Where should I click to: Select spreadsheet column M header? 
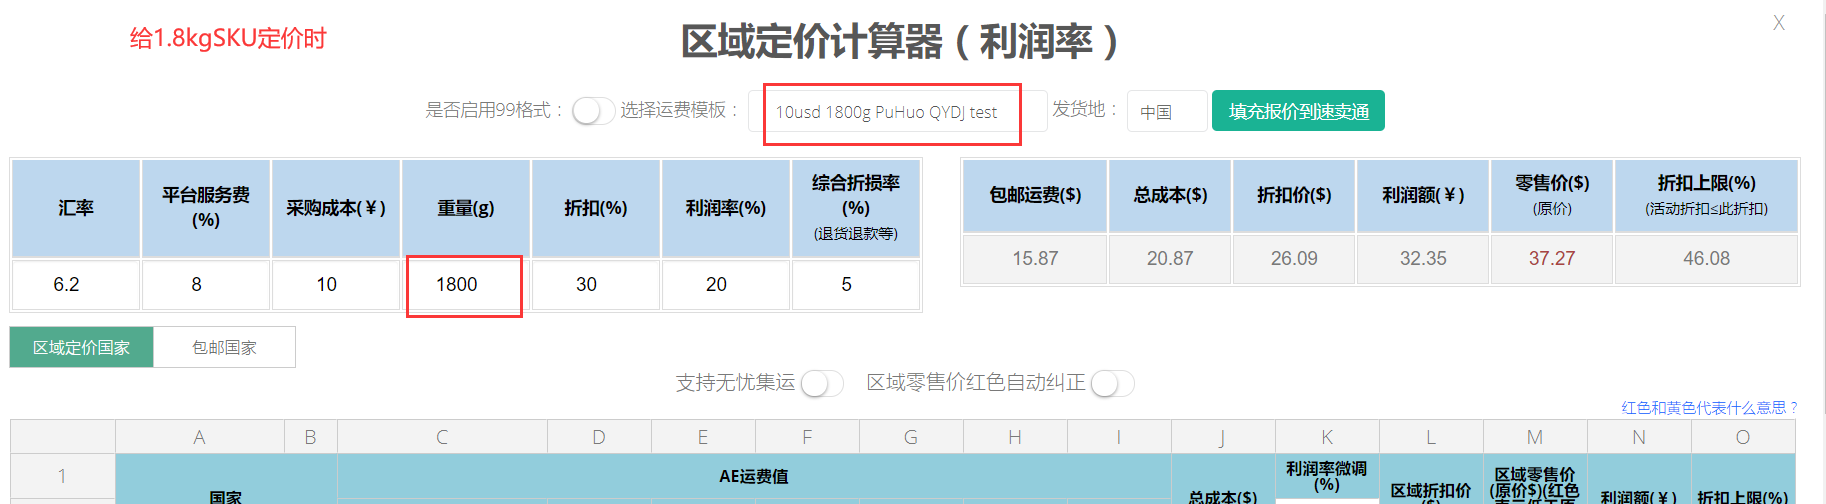[x=1535, y=437]
